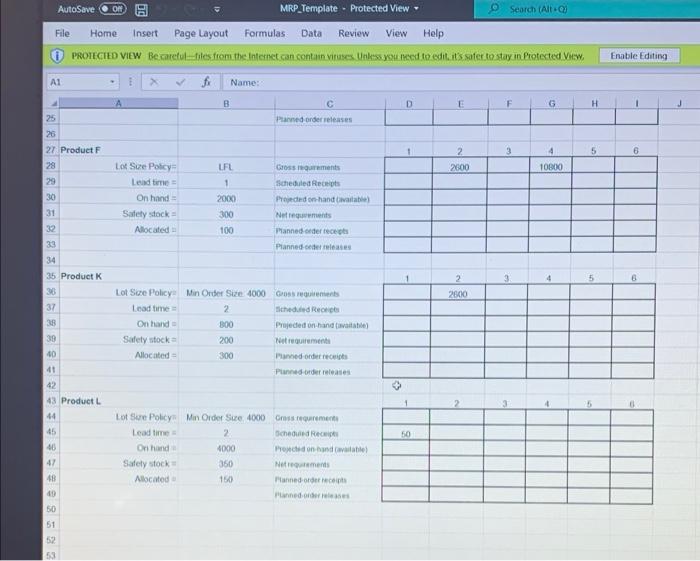Click Product L allocated value 150
Image resolution: width=700 pixels, height=561 pixels.
click(226, 479)
